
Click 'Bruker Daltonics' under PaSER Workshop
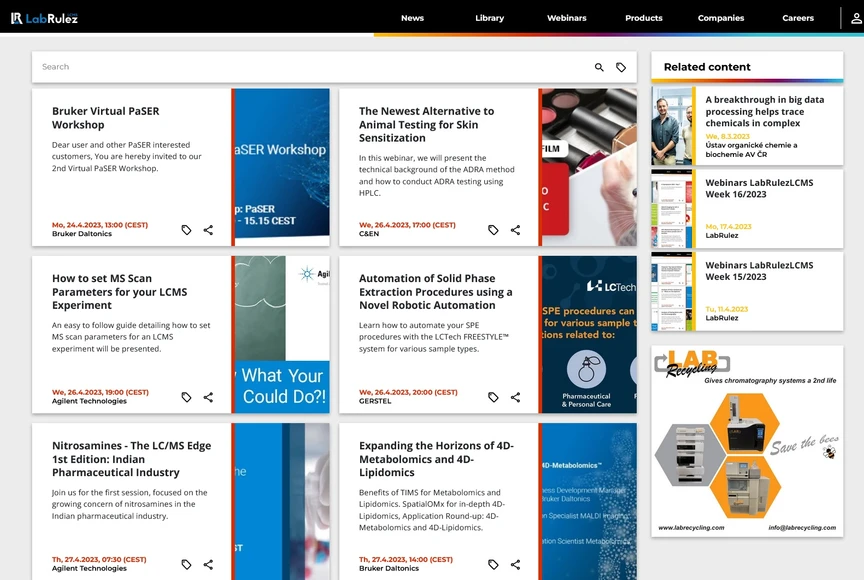point(82,234)
